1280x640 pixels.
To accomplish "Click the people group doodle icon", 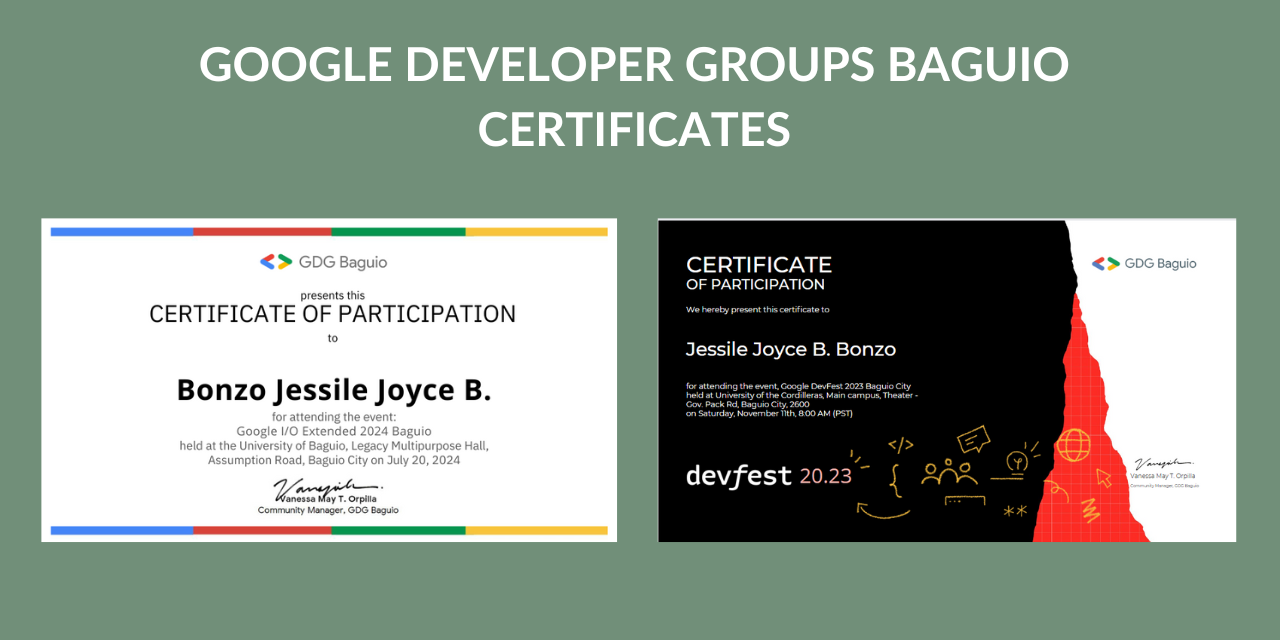I will 949,472.
